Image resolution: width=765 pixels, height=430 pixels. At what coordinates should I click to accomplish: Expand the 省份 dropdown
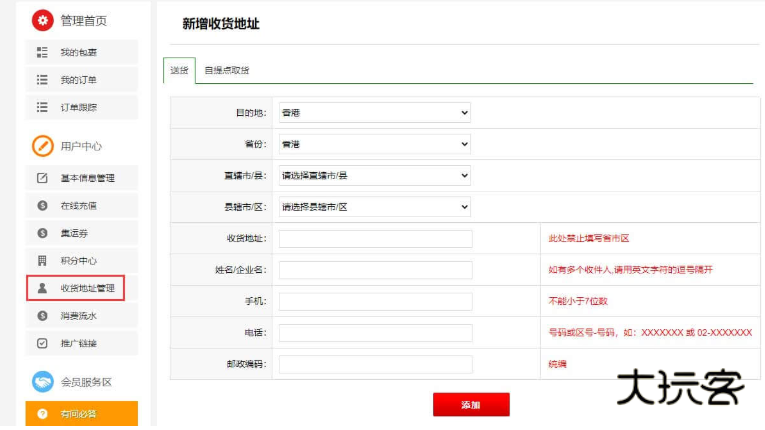click(373, 144)
